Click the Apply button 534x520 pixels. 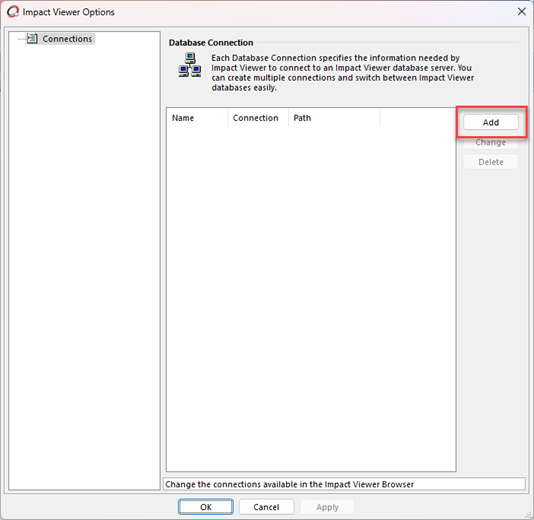coord(327,507)
